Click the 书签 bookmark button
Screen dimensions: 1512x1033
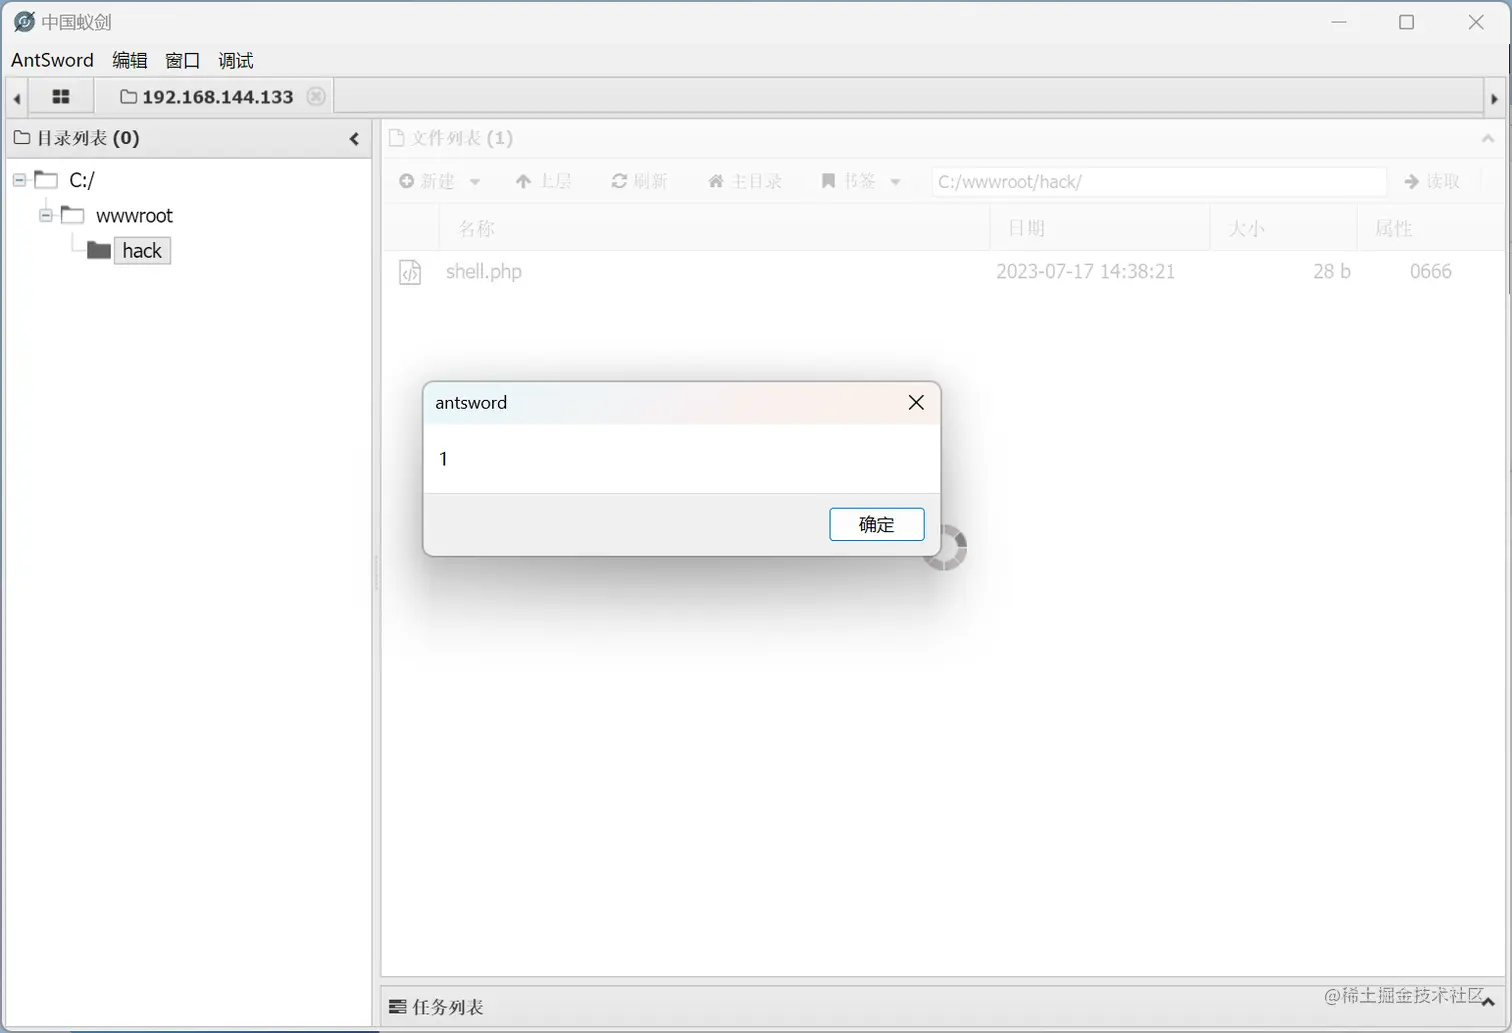point(849,181)
